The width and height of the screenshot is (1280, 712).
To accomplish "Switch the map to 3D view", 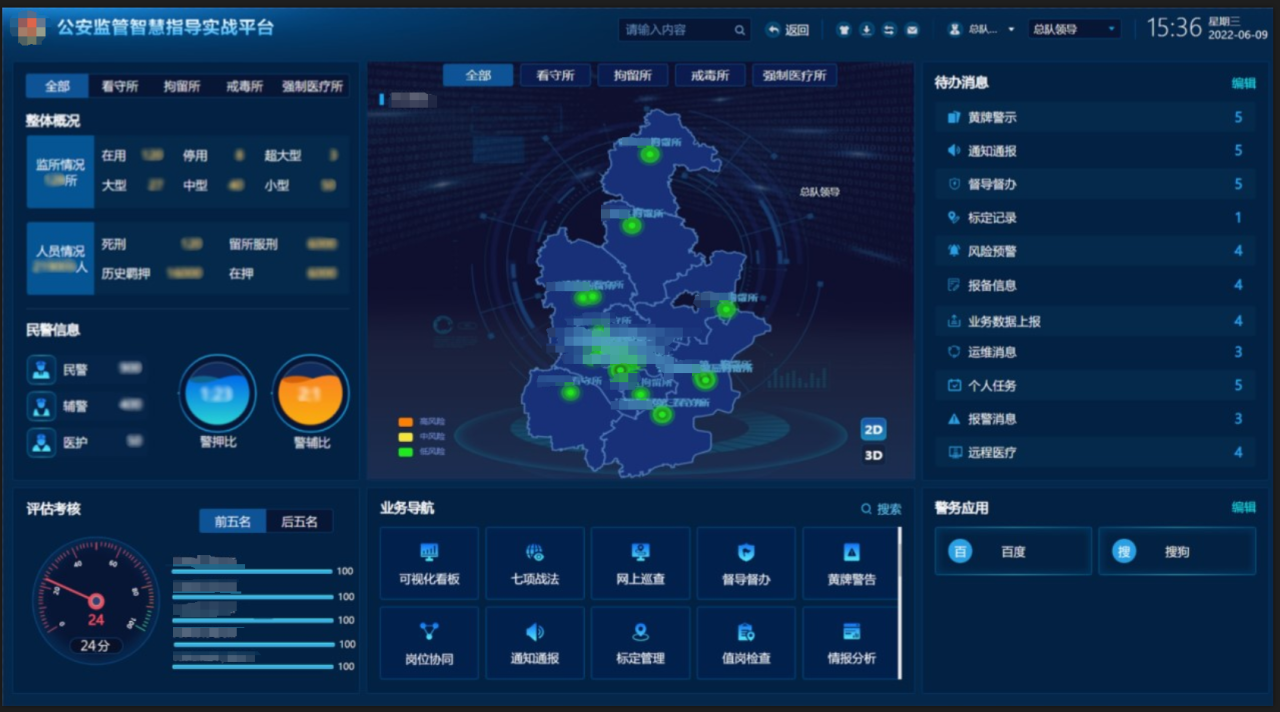I will 873,456.
